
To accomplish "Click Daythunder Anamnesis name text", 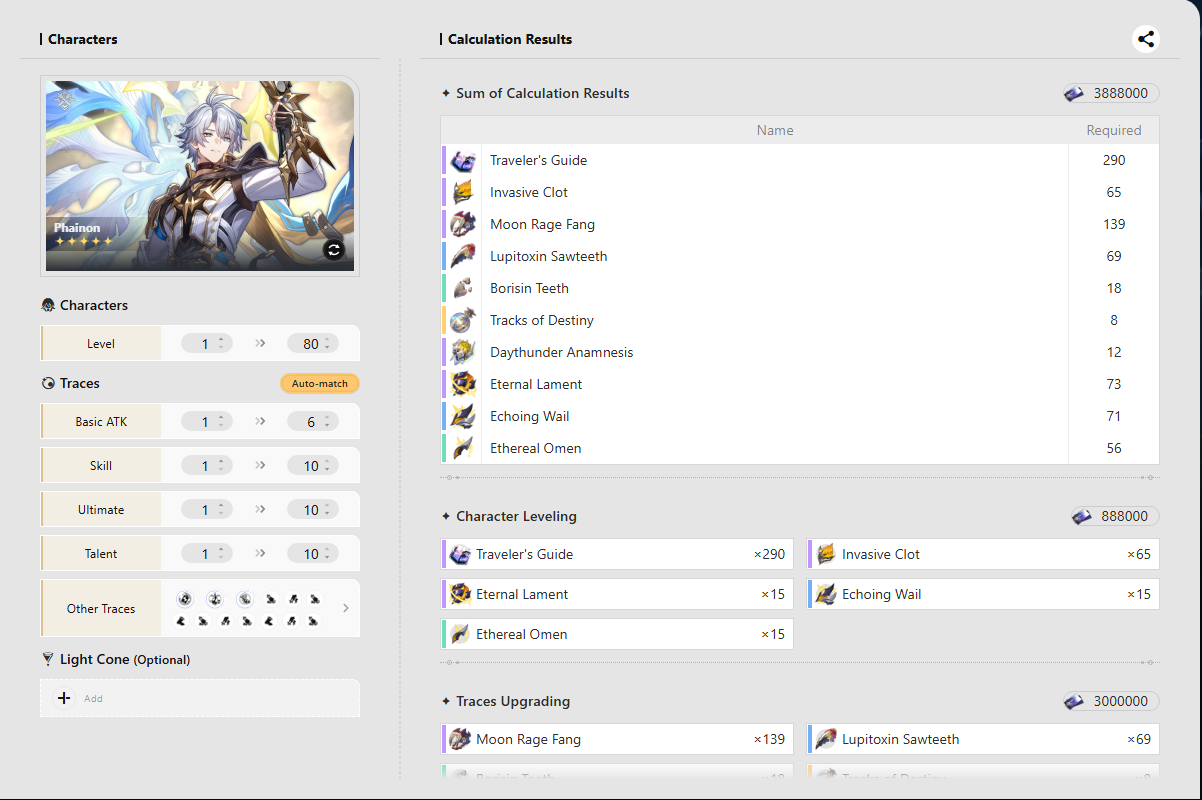I will click(561, 352).
